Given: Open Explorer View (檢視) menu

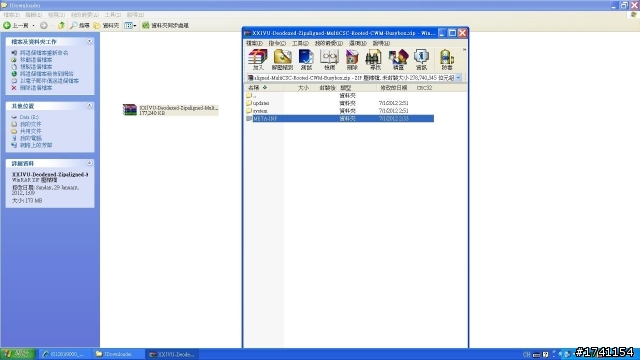Looking at the screenshot, I should [x=56, y=15].
